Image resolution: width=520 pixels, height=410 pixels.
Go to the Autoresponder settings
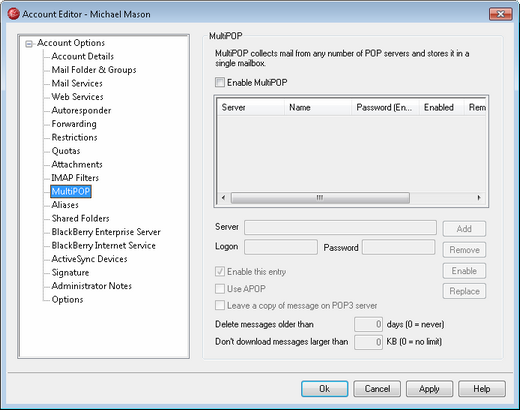click(81, 110)
